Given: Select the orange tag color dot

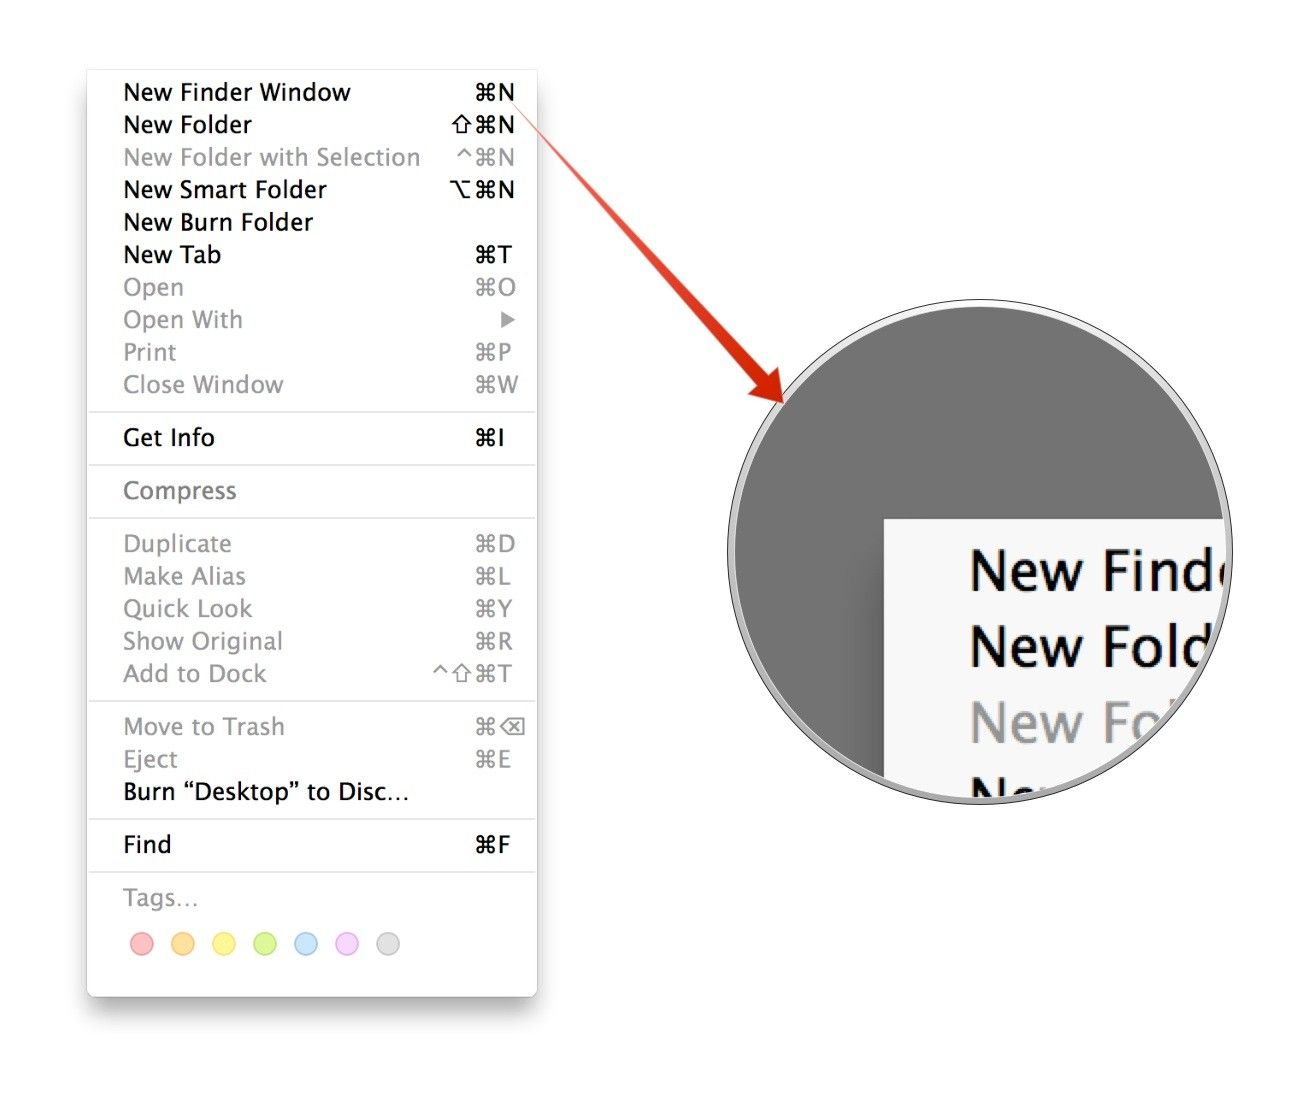Looking at the screenshot, I should pyautogui.click(x=183, y=944).
